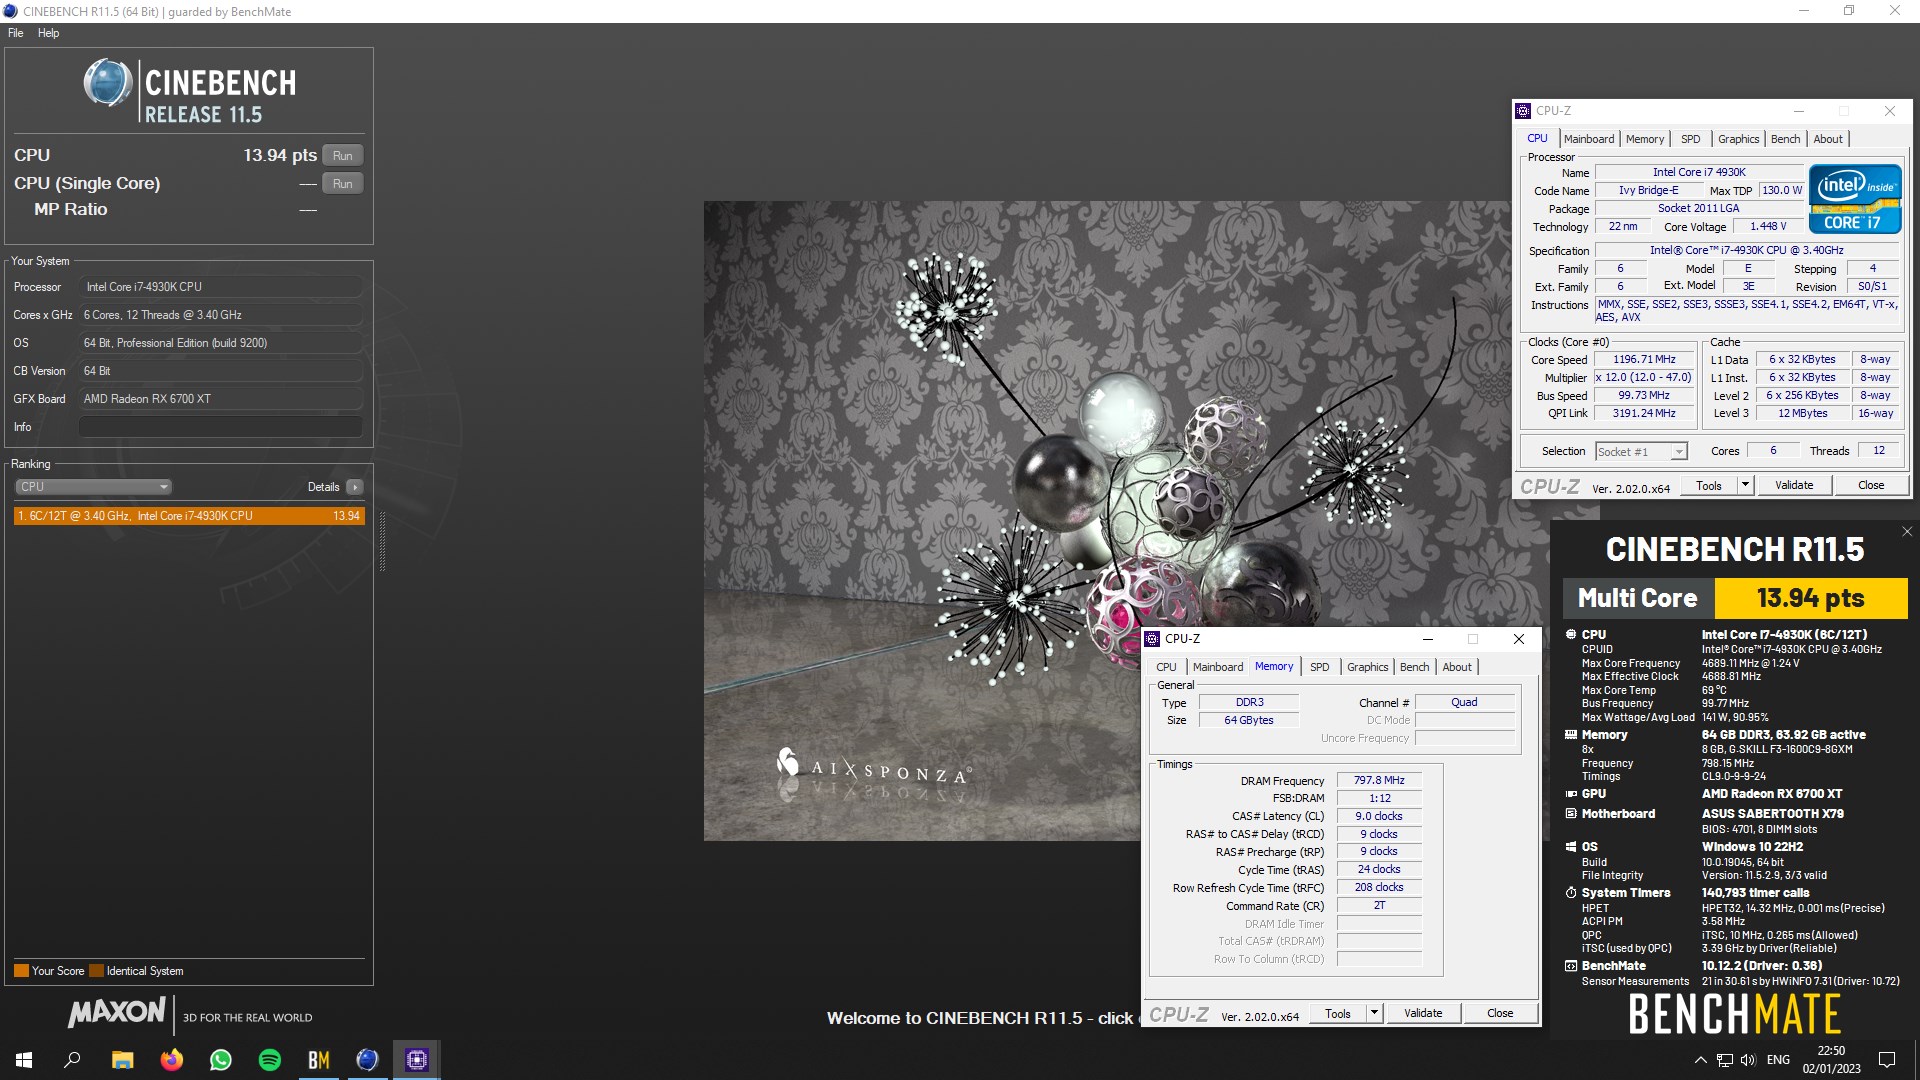Click Close in memory CPU-Z window
The height and width of the screenshot is (1080, 1920).
tap(1500, 1014)
